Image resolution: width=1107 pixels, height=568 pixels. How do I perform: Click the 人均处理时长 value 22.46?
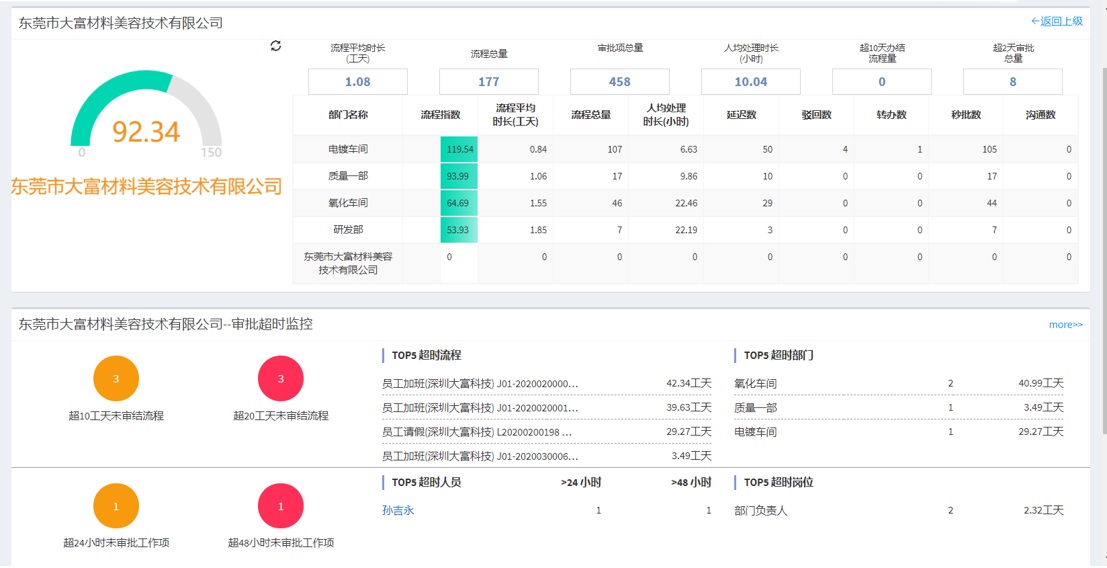pyautogui.click(x=686, y=203)
